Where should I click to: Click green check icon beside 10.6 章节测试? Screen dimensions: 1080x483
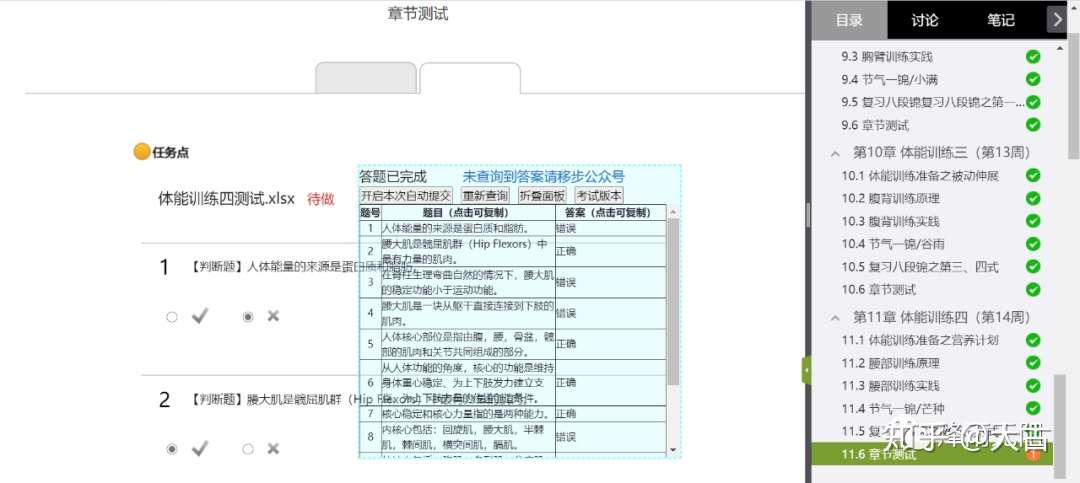1032,289
